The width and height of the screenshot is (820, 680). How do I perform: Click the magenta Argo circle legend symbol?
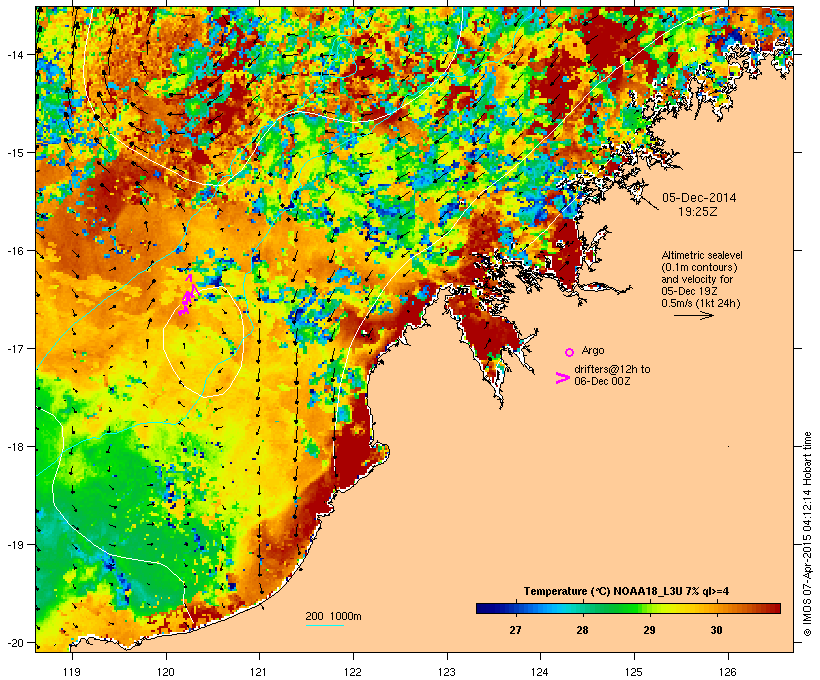pos(570,352)
